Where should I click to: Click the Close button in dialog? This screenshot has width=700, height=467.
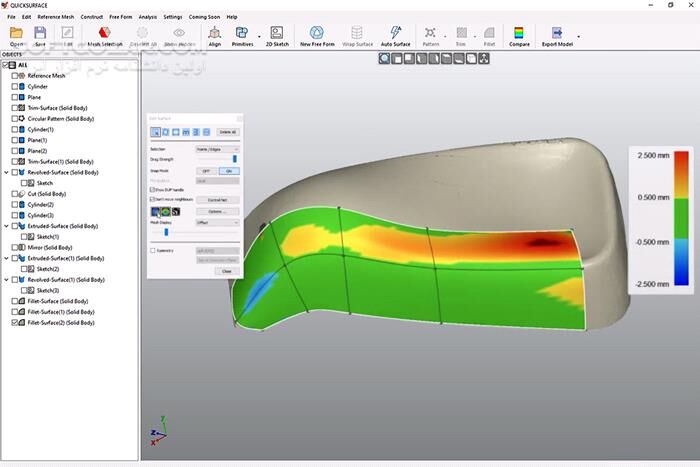click(x=227, y=271)
